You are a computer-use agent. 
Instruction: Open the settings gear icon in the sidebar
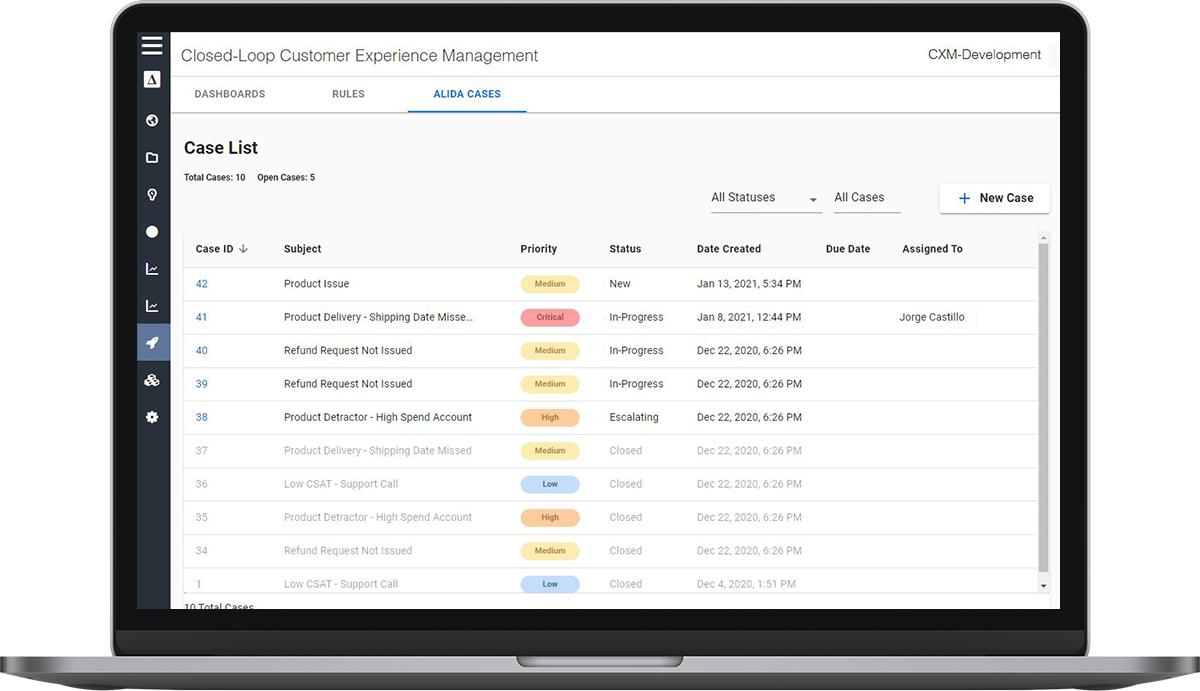152,417
